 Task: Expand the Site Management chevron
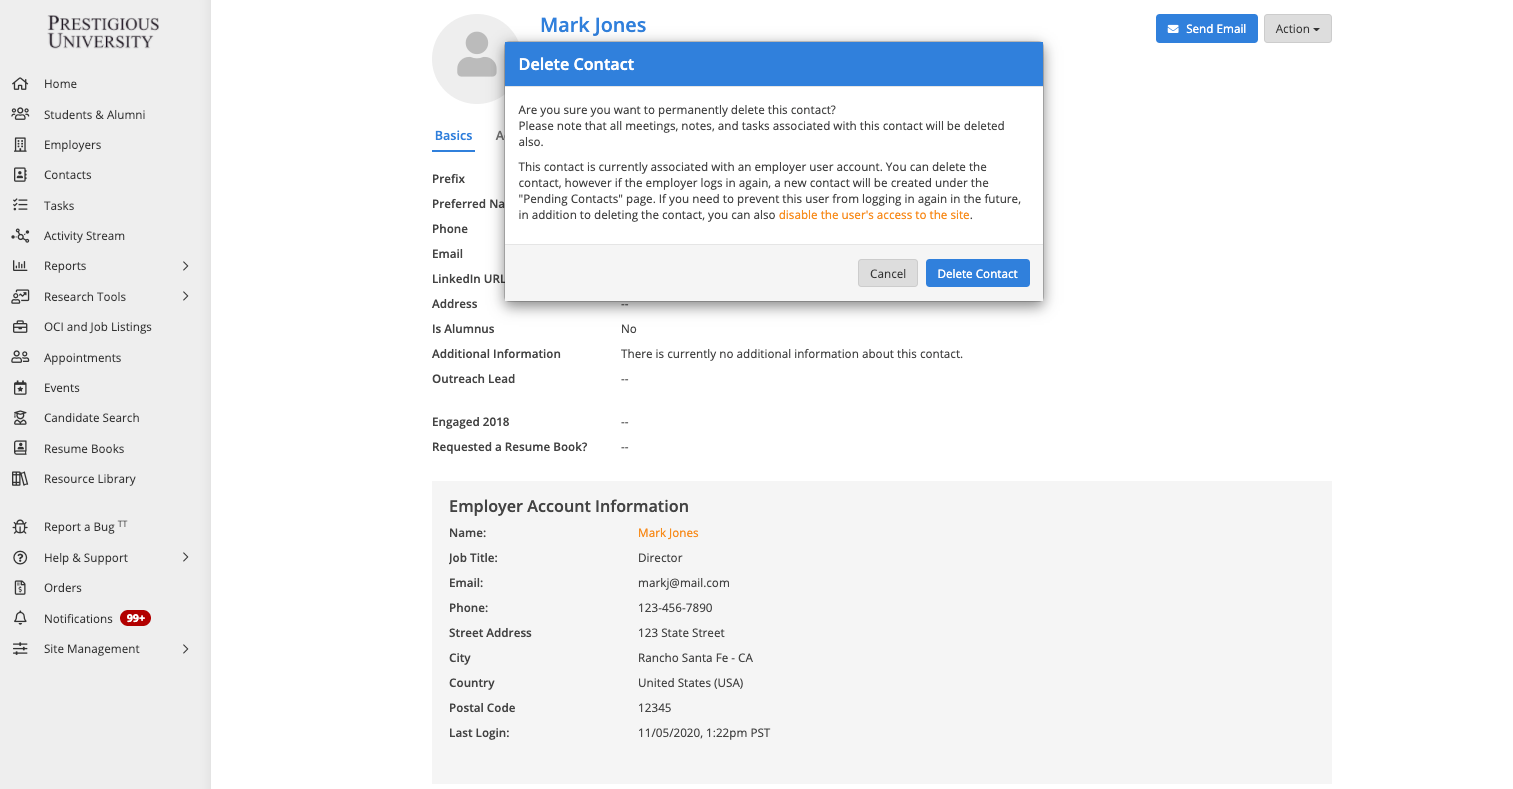185,649
